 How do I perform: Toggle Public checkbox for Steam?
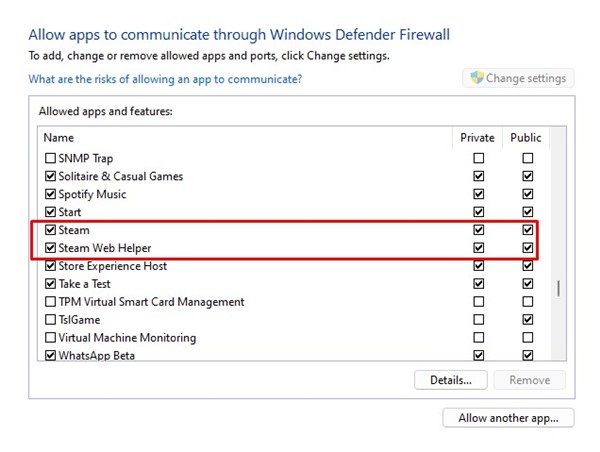[528, 231]
